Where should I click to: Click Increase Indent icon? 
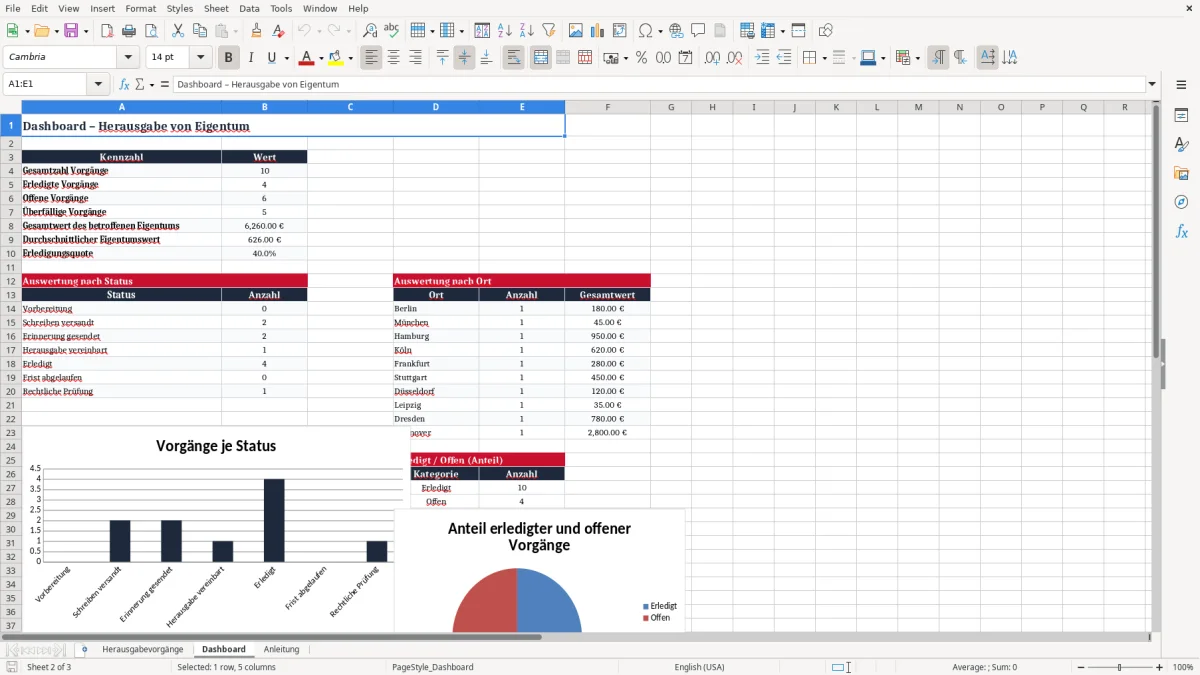coord(762,58)
